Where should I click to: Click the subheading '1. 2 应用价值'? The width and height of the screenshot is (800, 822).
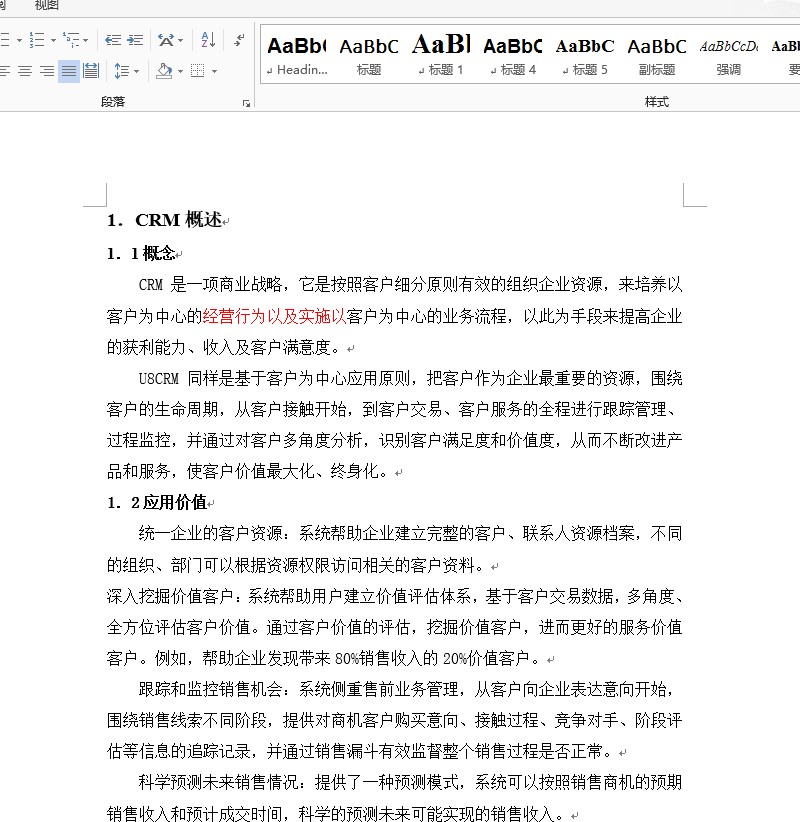(x=156, y=503)
